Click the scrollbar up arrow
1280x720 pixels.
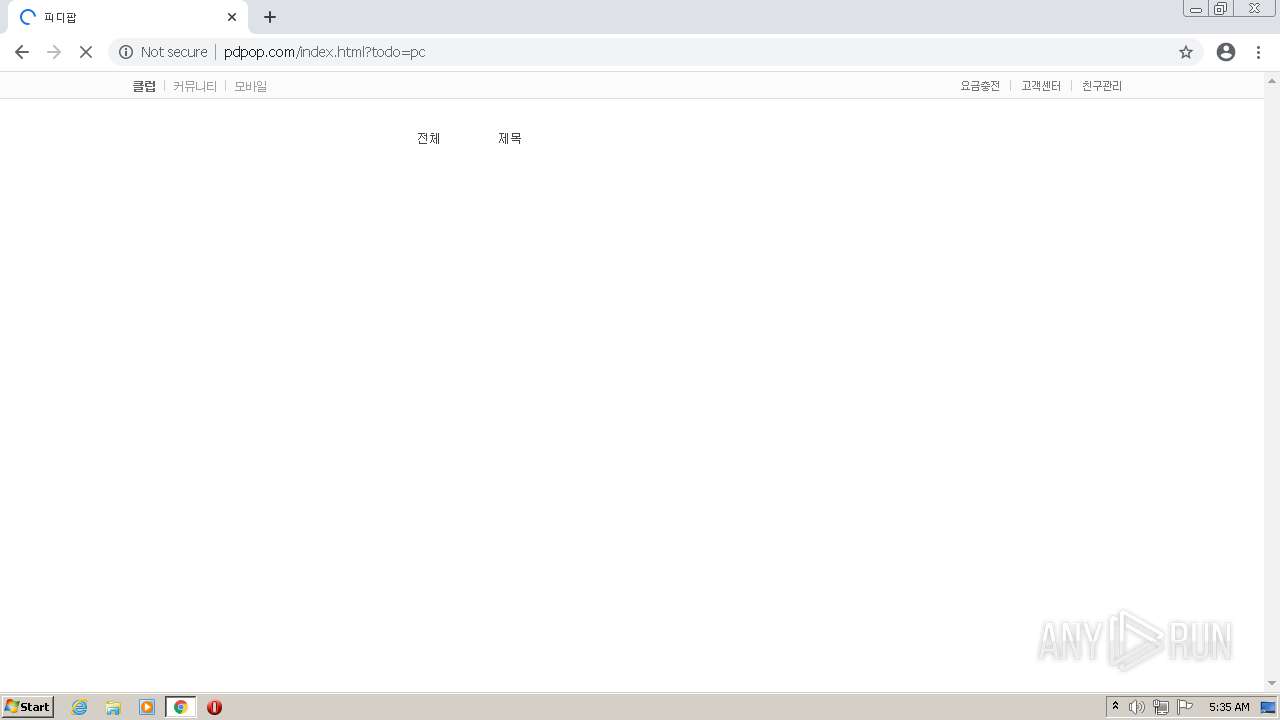pos(1272,81)
